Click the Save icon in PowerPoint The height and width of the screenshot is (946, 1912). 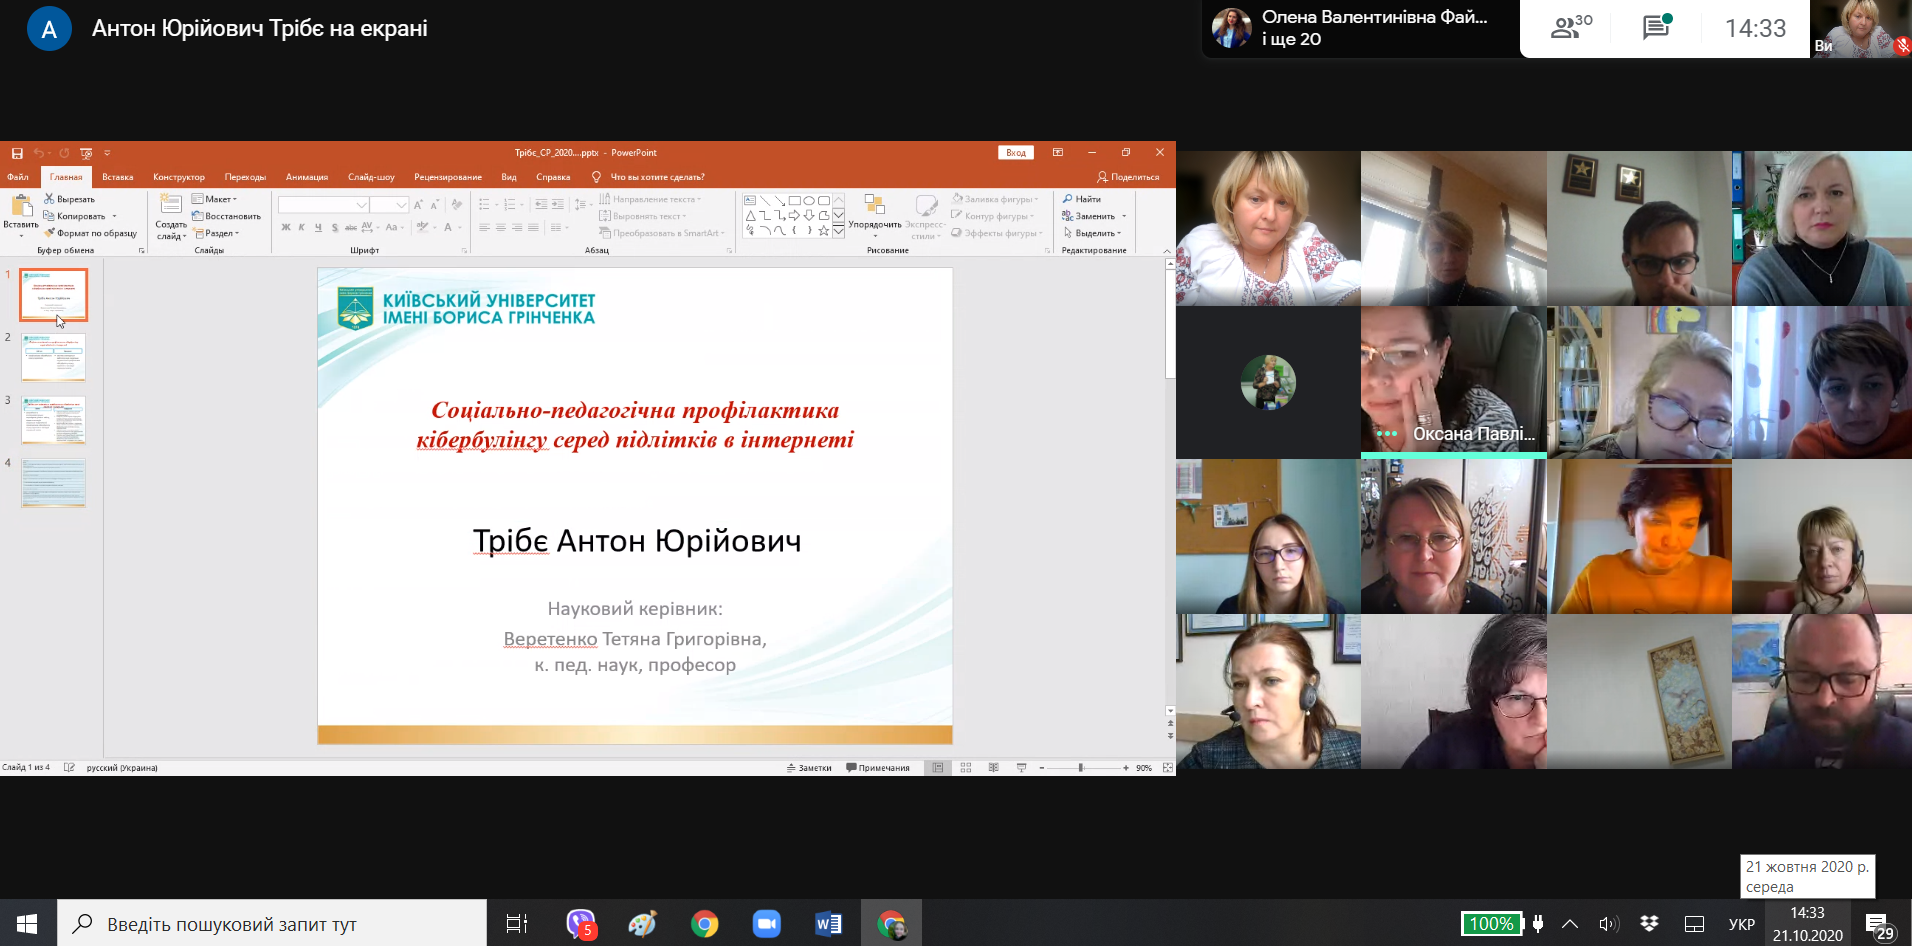17,153
